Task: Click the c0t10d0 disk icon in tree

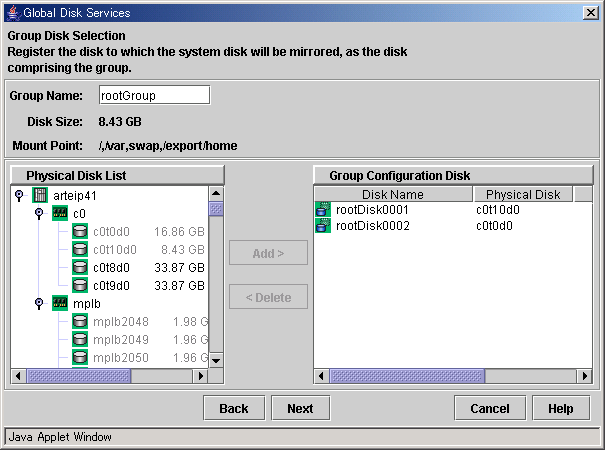Action: click(x=80, y=249)
